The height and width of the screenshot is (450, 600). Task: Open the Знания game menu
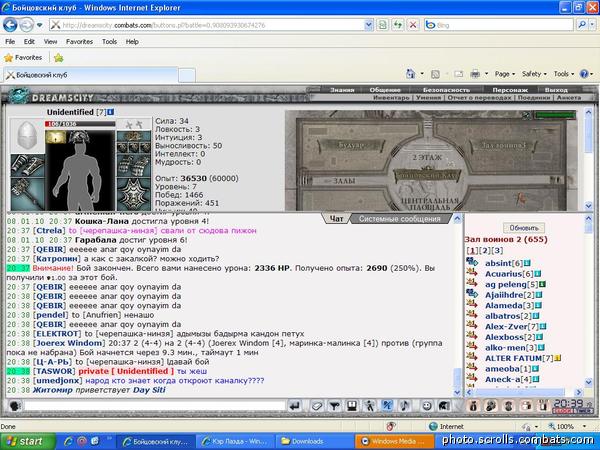click(x=342, y=90)
